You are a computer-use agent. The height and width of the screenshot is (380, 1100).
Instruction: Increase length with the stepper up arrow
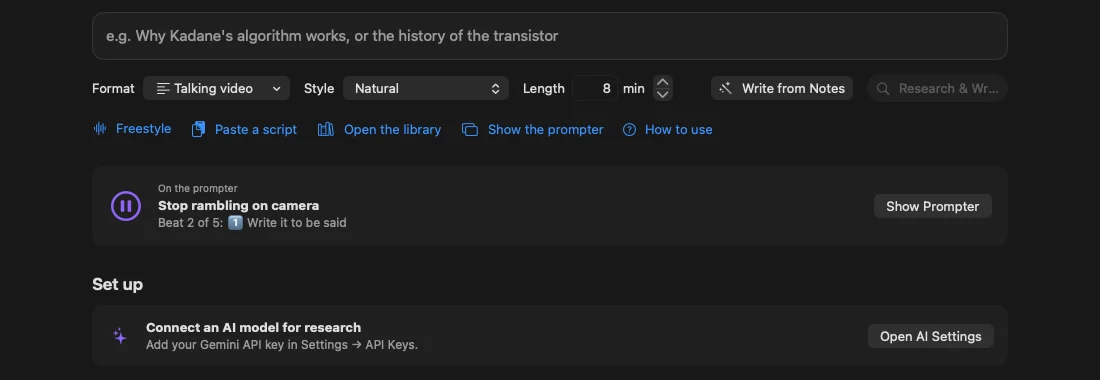[x=663, y=82]
